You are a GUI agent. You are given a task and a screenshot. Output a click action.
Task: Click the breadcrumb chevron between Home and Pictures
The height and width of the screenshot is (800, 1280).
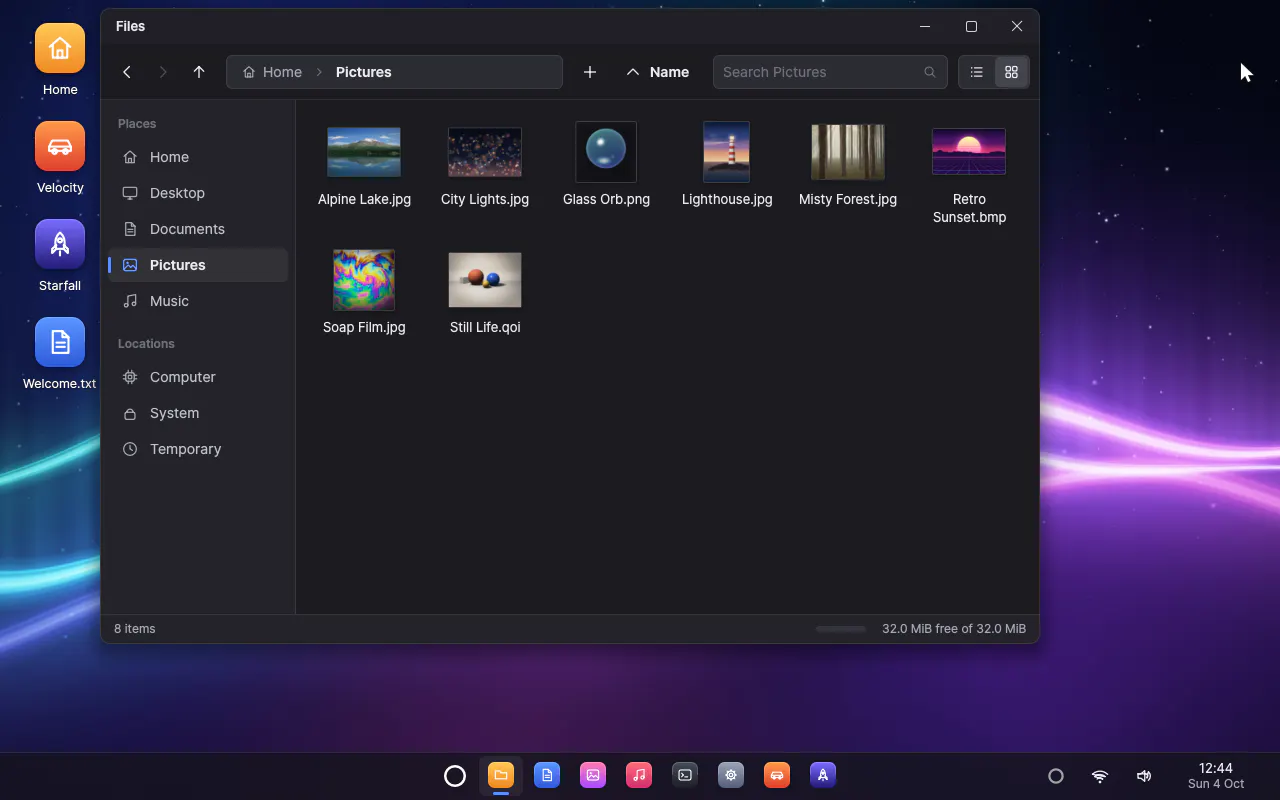[319, 72]
